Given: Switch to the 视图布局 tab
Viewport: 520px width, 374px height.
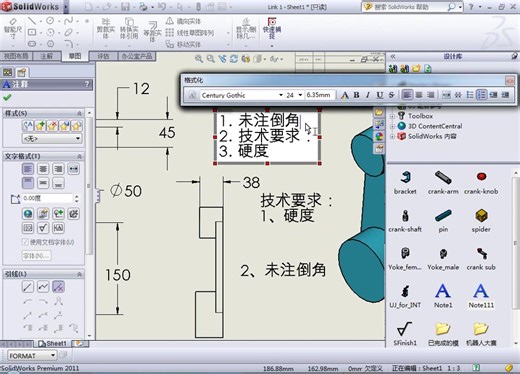Looking at the screenshot, I should (x=16, y=56).
